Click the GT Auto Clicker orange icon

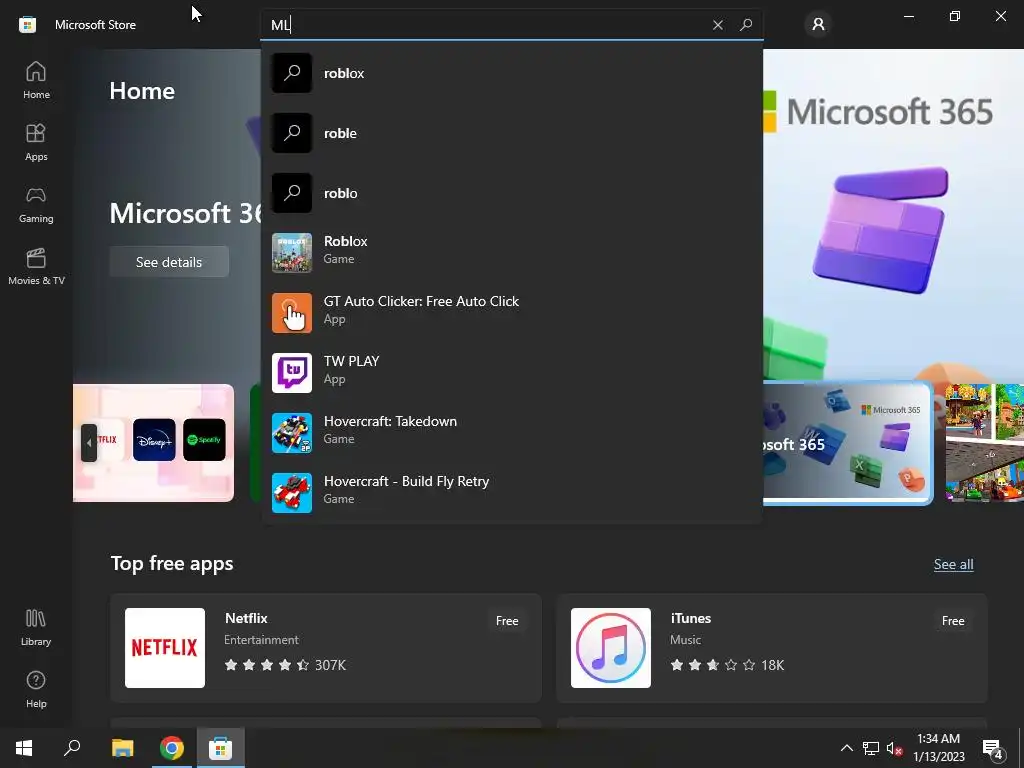(x=292, y=313)
